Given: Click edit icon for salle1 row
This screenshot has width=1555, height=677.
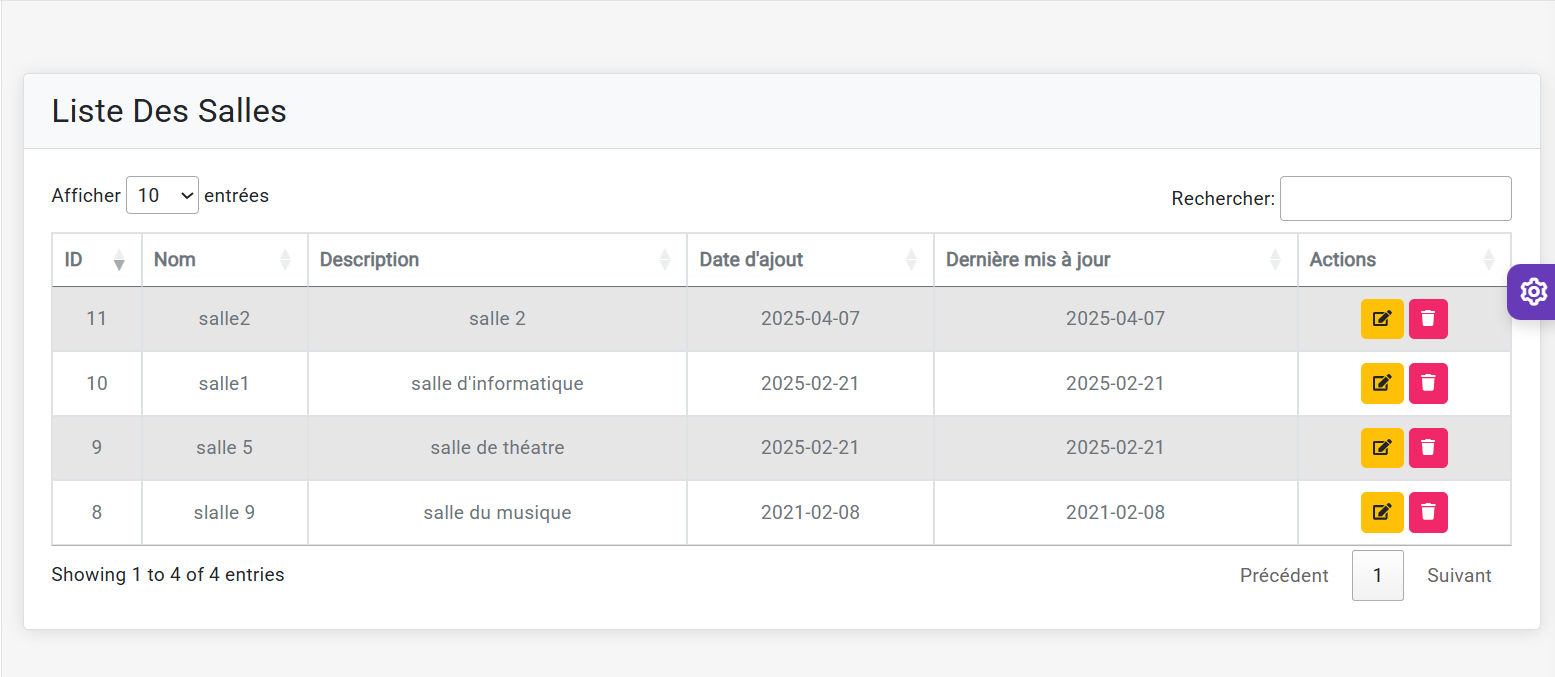Looking at the screenshot, I should click(x=1381, y=383).
